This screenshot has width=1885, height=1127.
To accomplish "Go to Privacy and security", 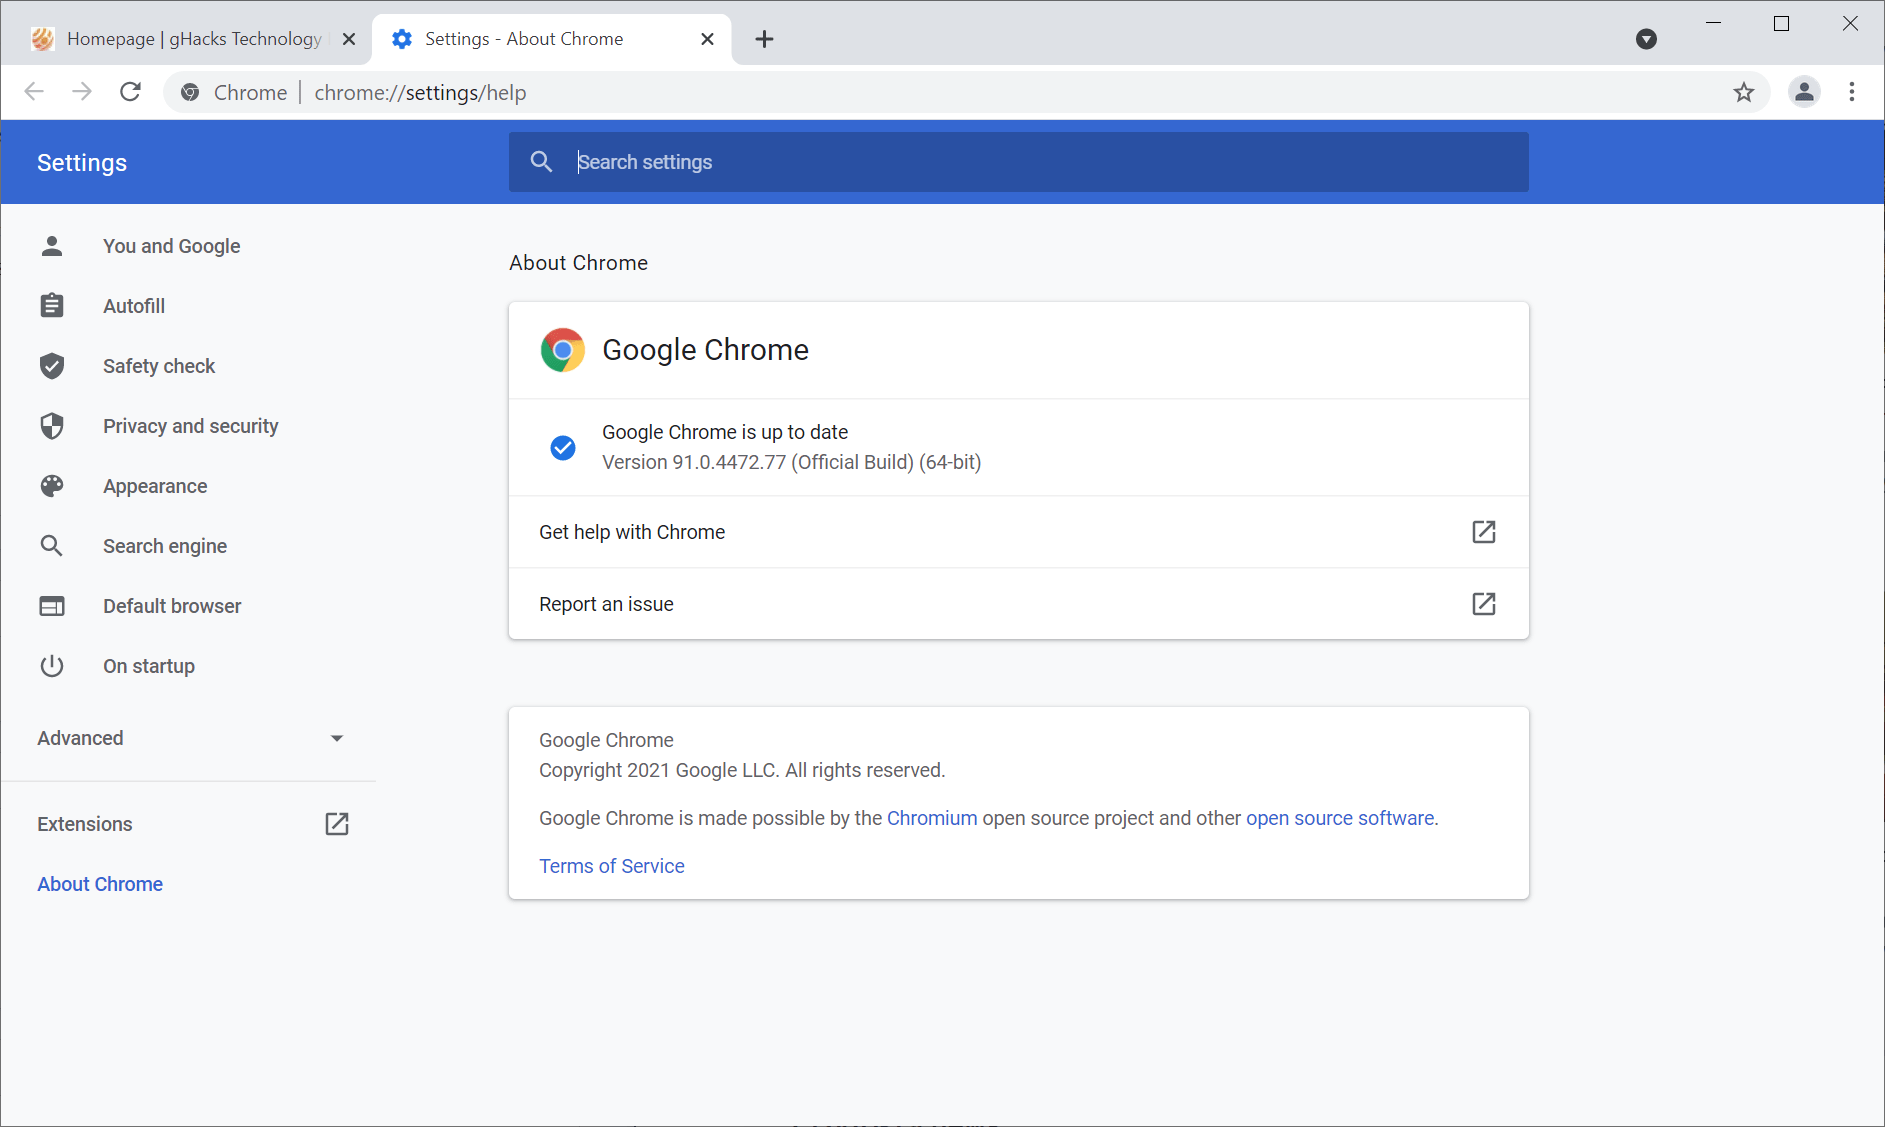I will click(190, 426).
